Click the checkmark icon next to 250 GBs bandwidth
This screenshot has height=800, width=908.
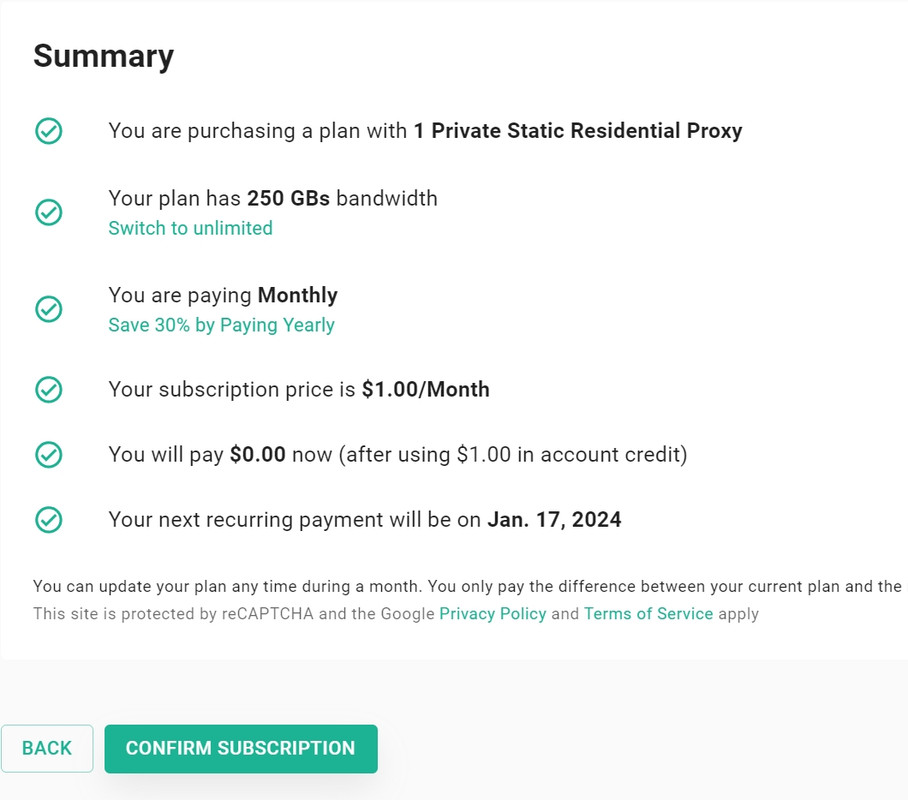pos(49,212)
